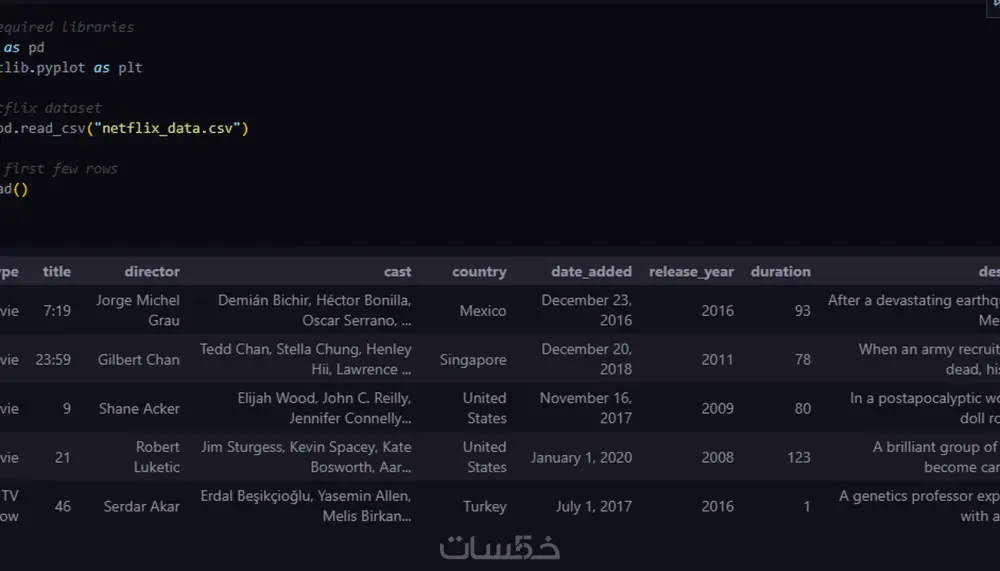Select country cell "Turkey"

pos(485,507)
